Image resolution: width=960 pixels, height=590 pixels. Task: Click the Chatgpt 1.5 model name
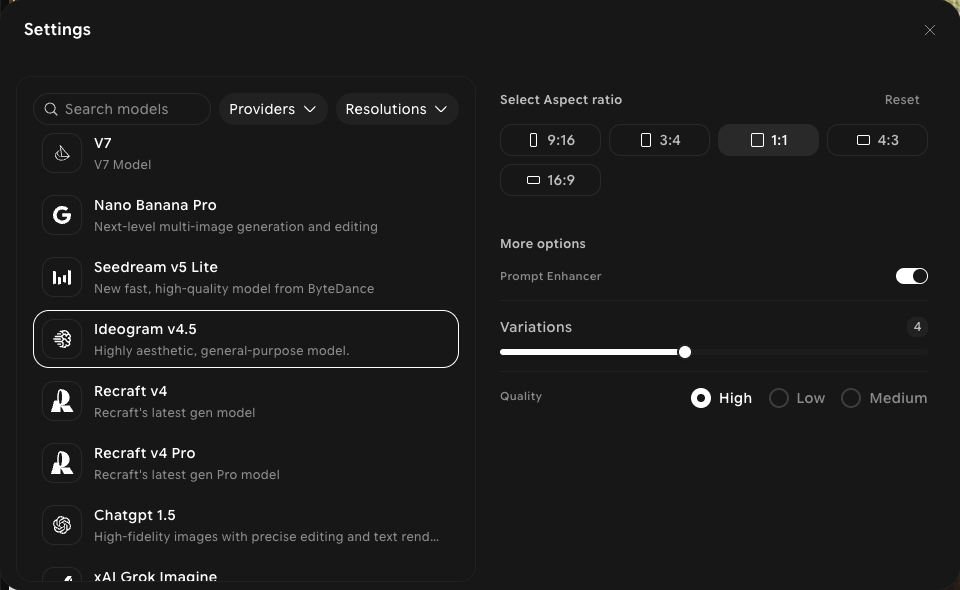point(135,515)
